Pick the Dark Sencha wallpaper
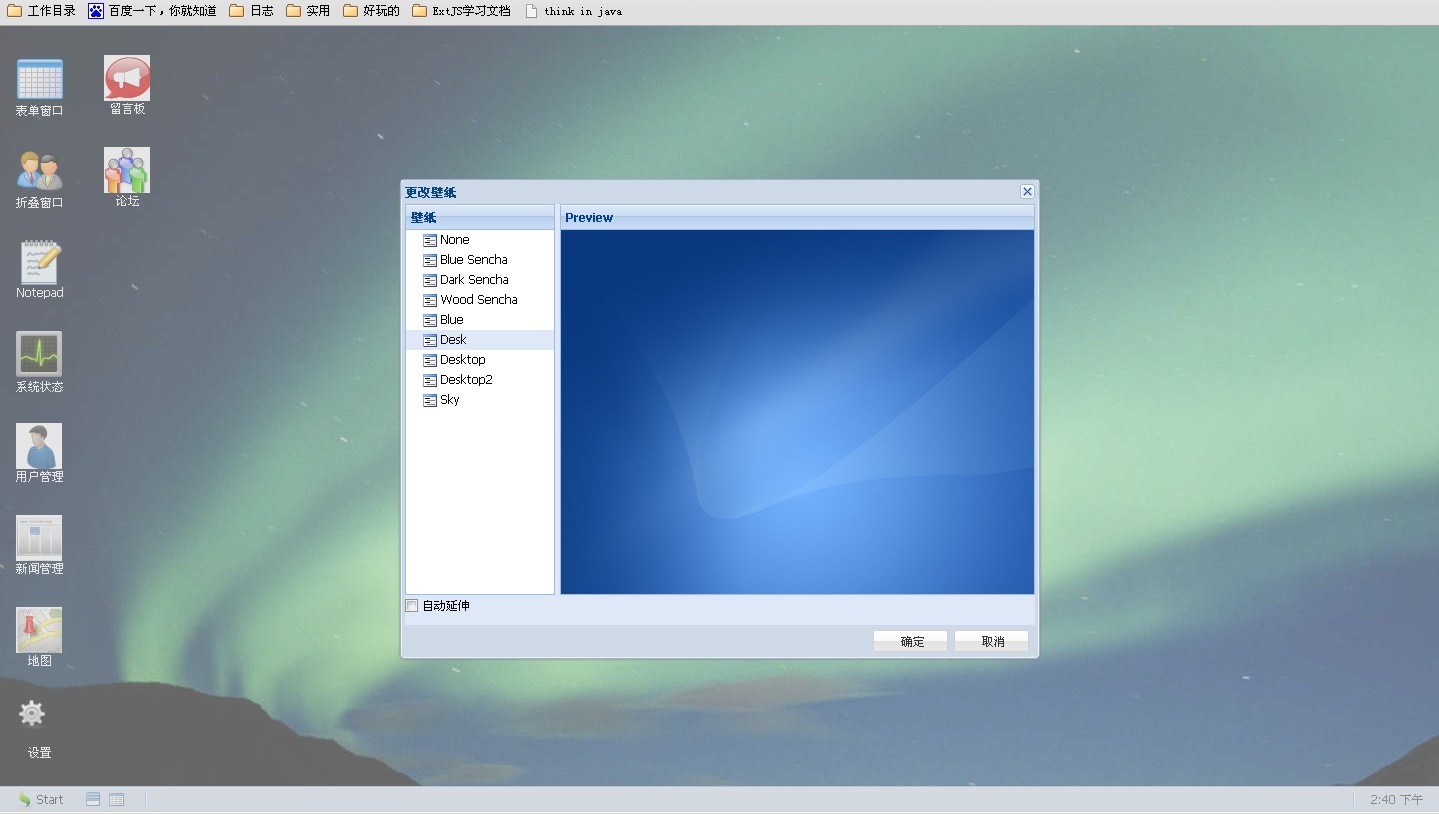The image size is (1439, 814). [480, 280]
